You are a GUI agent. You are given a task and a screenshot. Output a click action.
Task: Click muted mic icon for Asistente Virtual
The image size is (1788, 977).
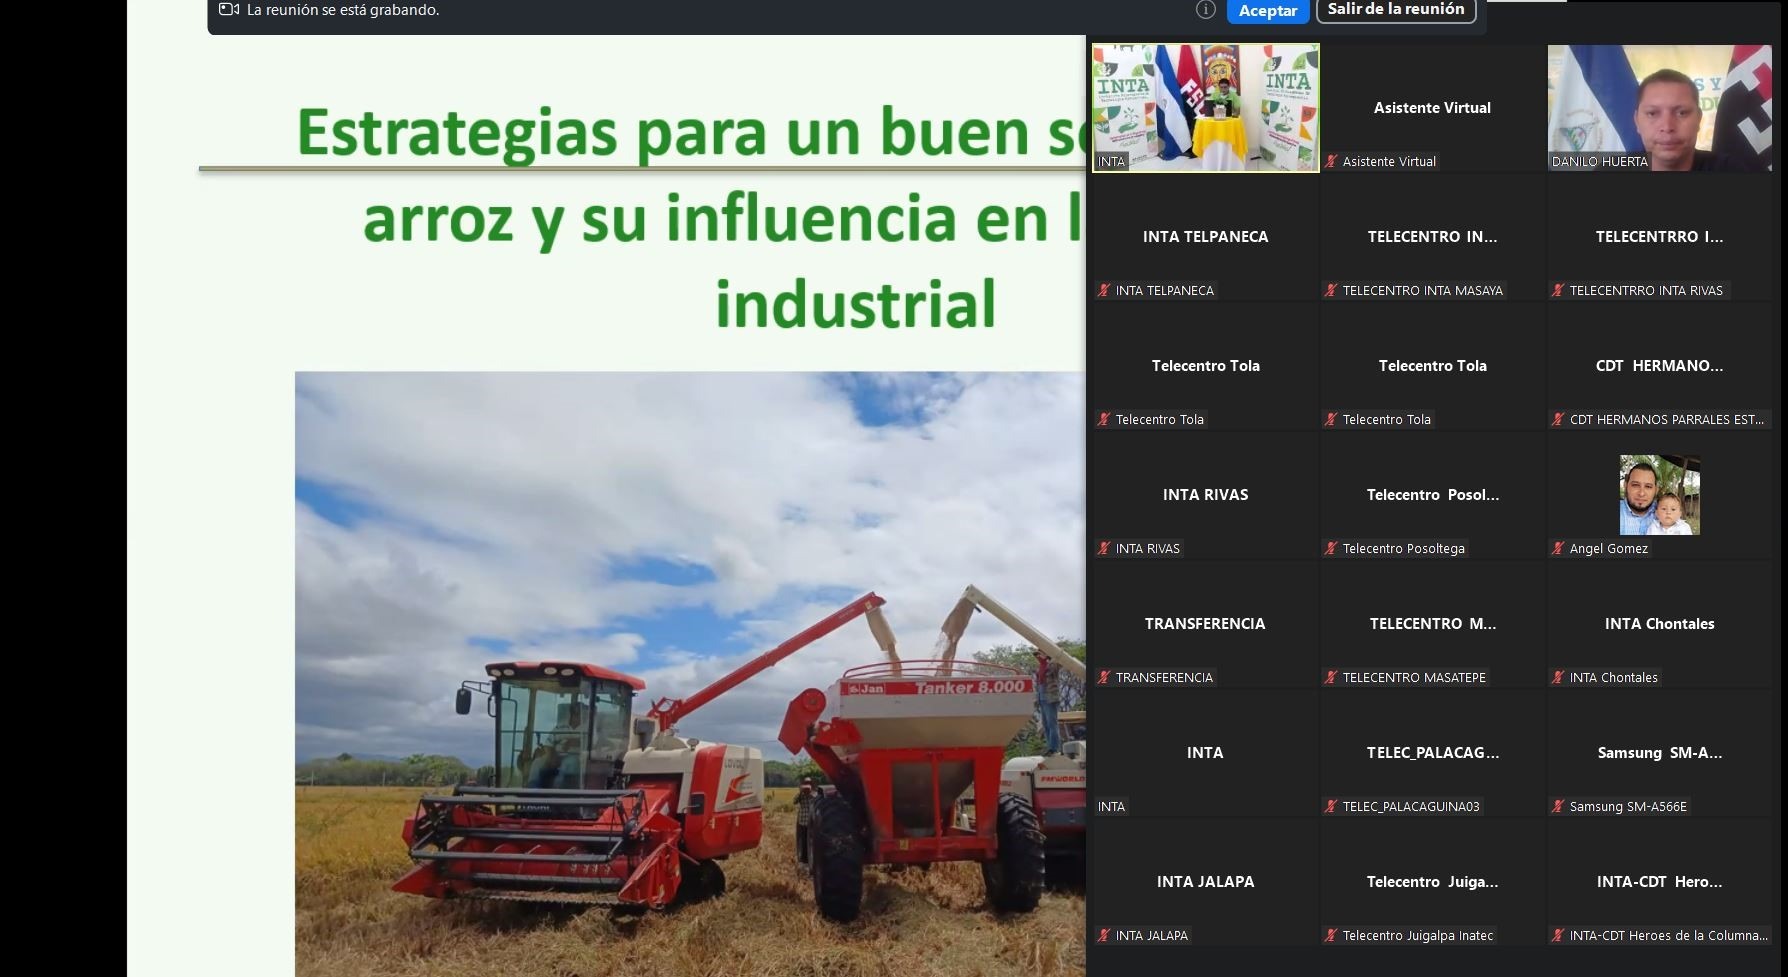1331,162
